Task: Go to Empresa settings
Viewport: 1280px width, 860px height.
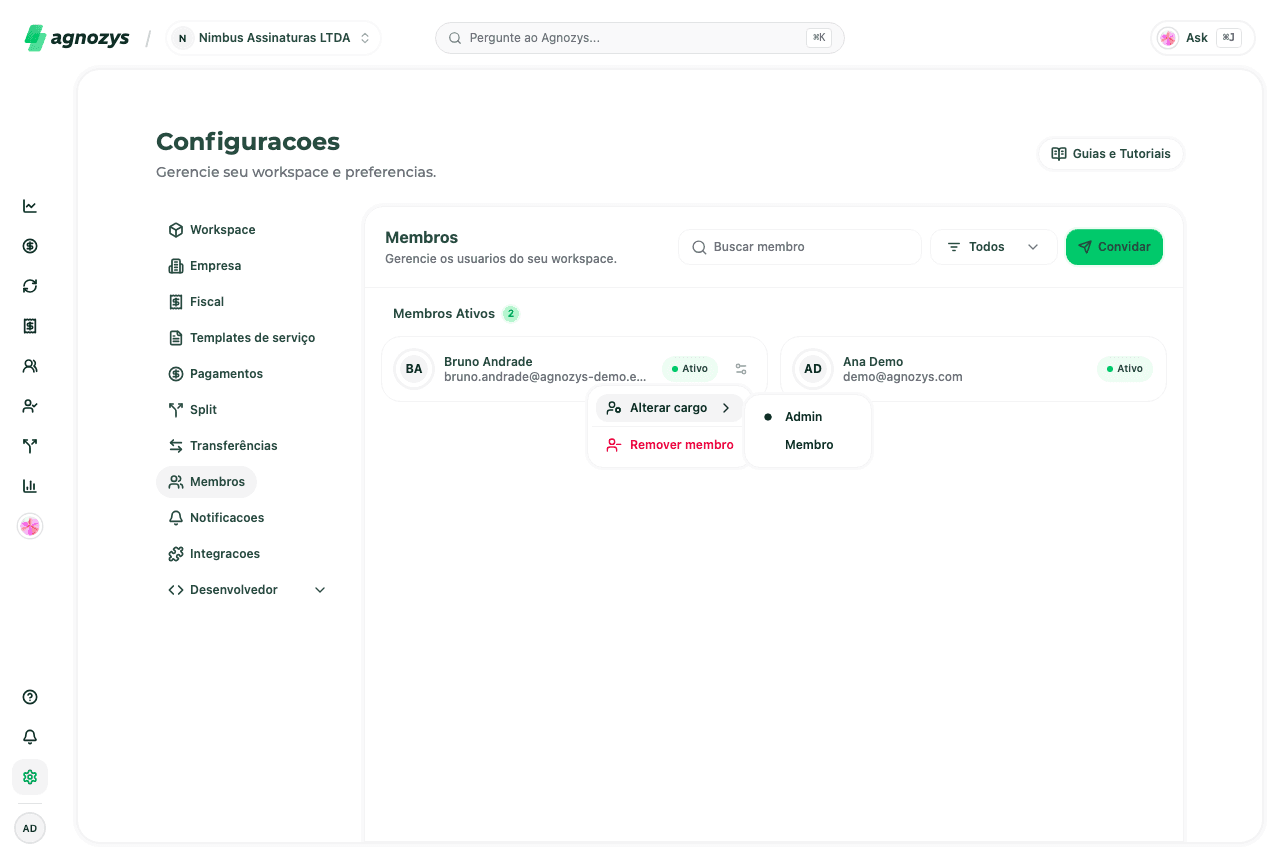Action: [204, 266]
